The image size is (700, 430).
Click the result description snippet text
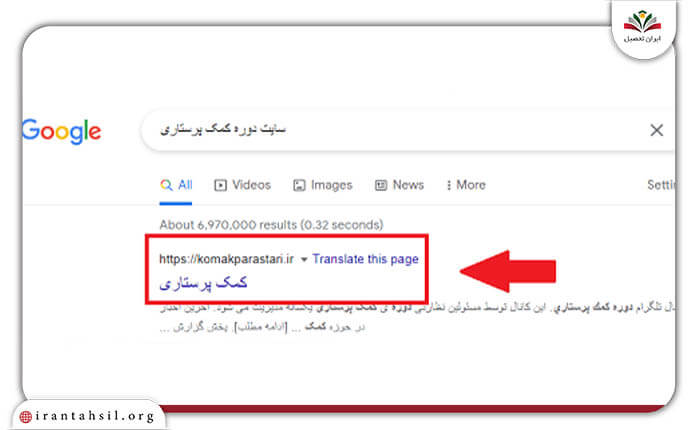[417, 317]
